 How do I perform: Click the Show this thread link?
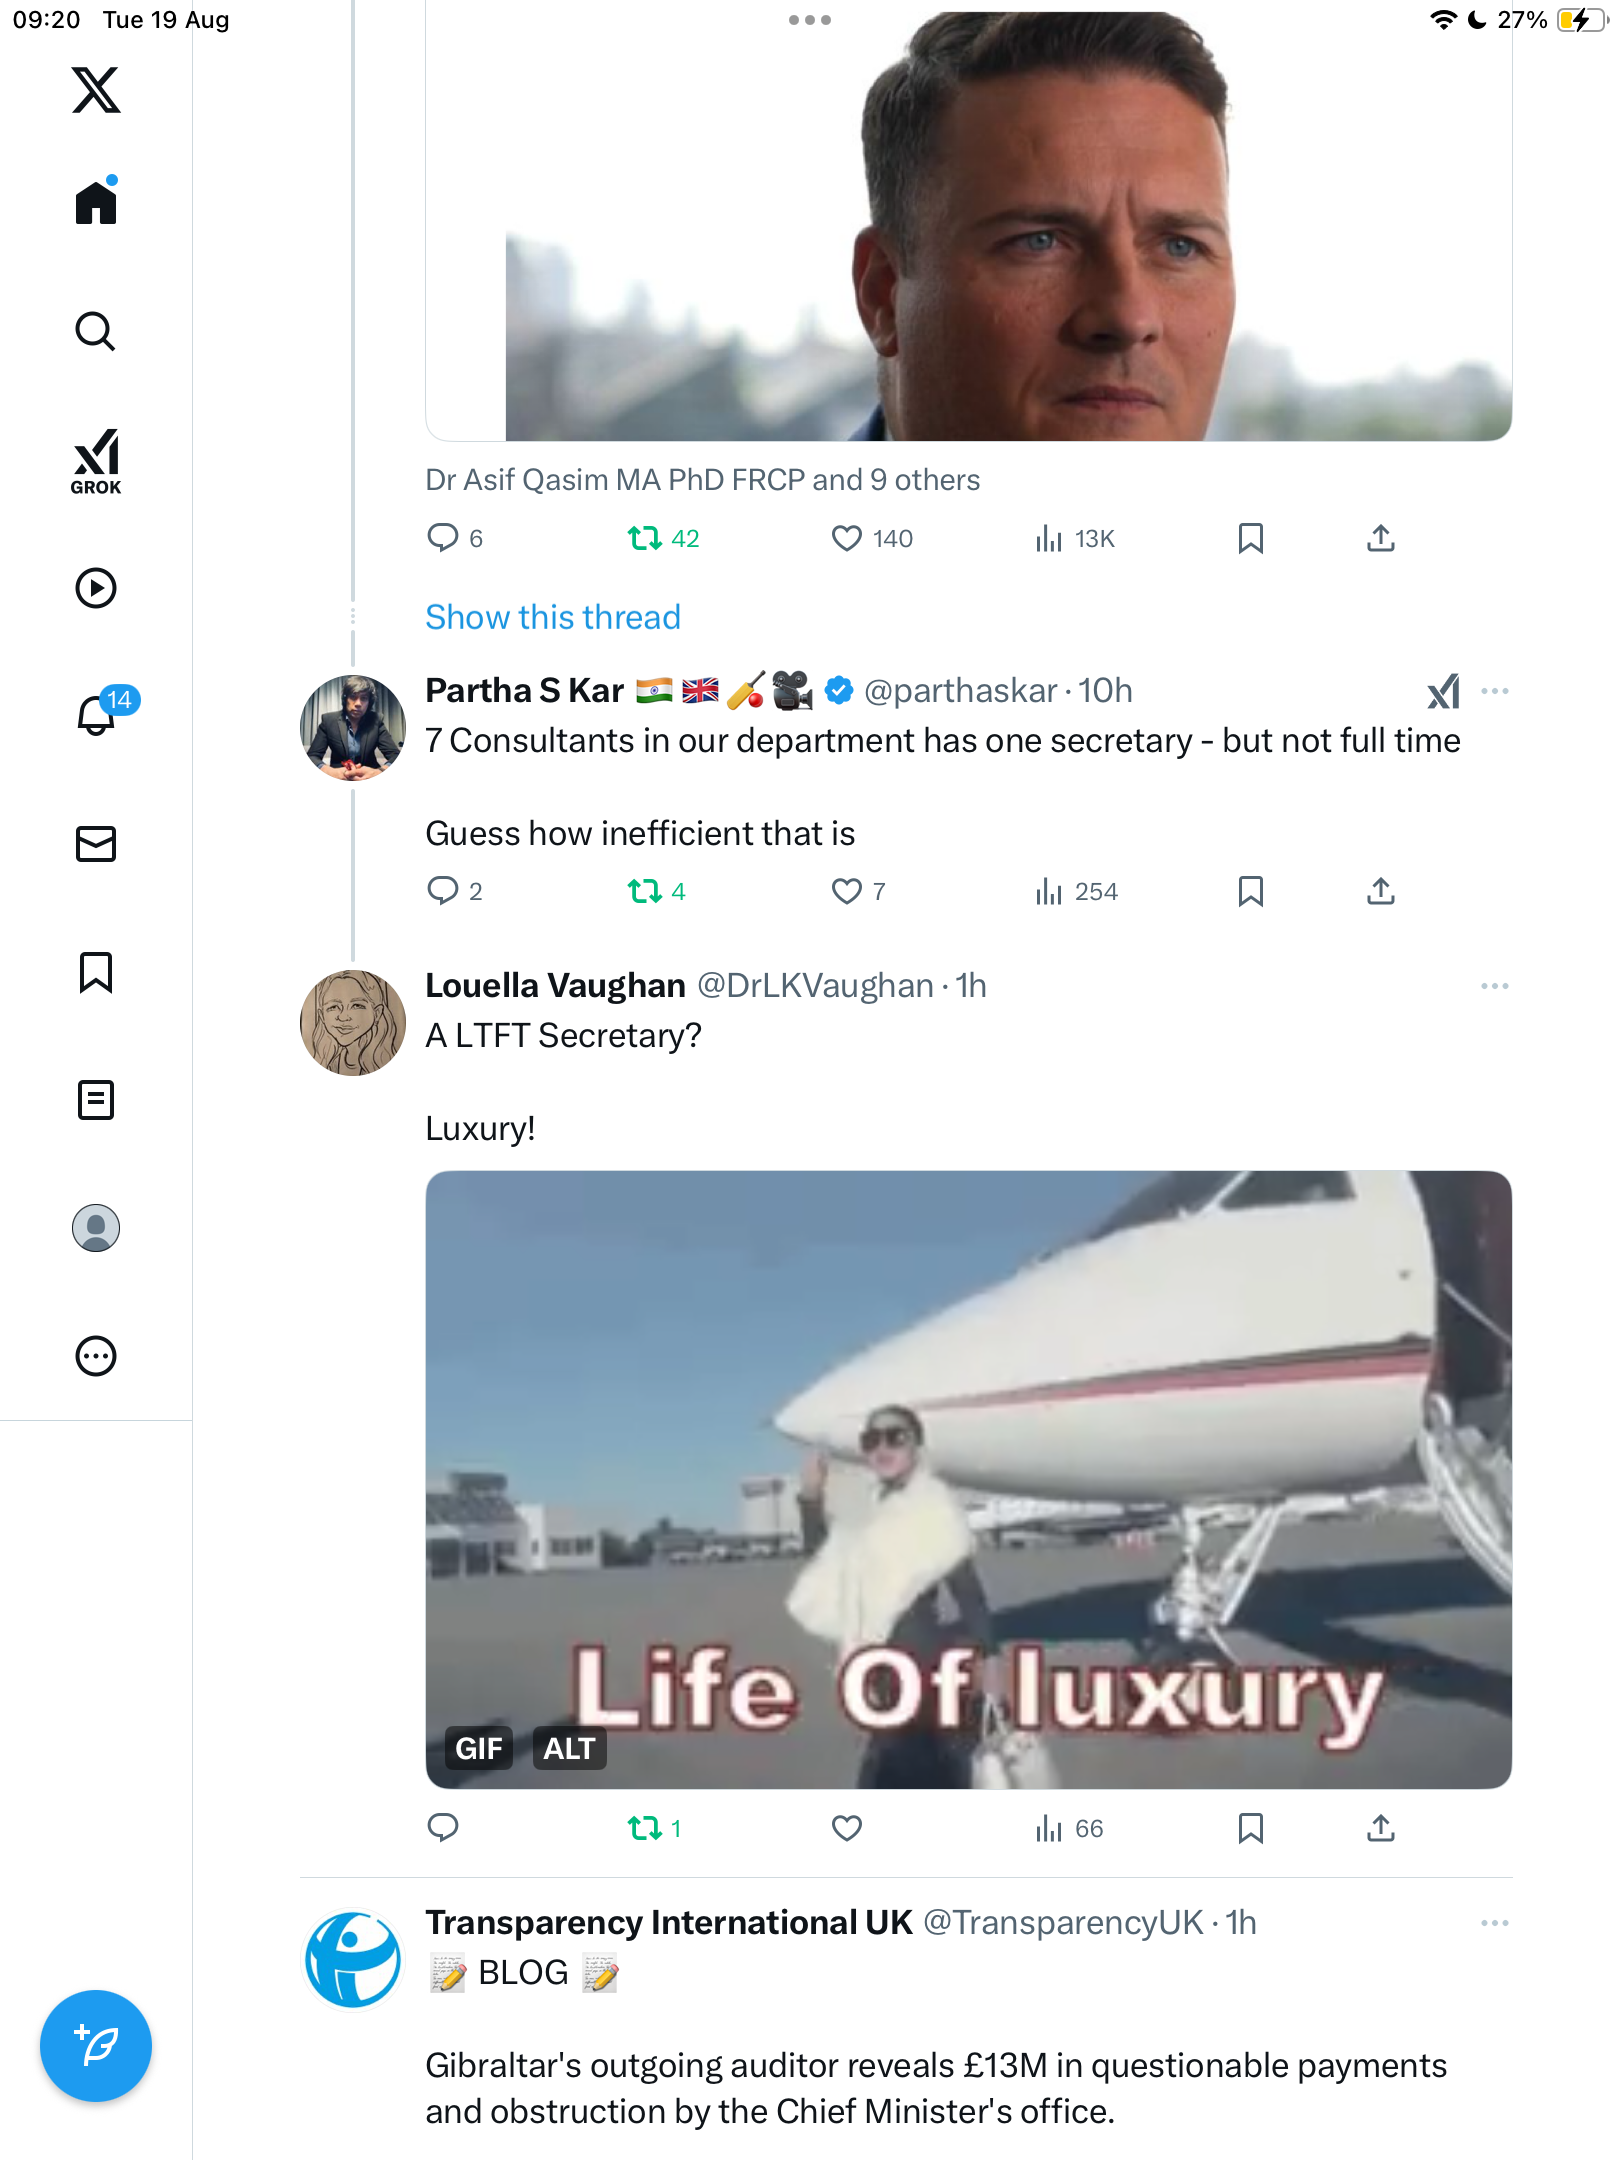553,617
